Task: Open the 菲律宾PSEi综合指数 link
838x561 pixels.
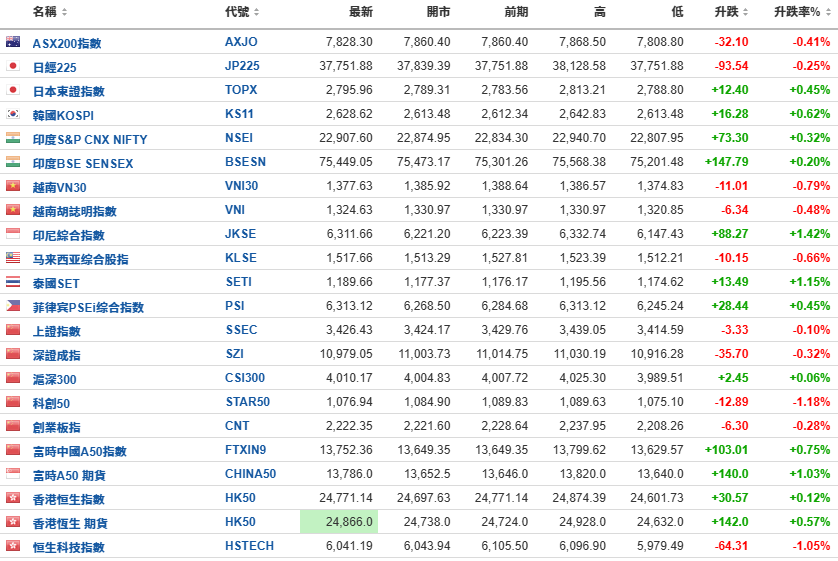Action: click(x=88, y=308)
